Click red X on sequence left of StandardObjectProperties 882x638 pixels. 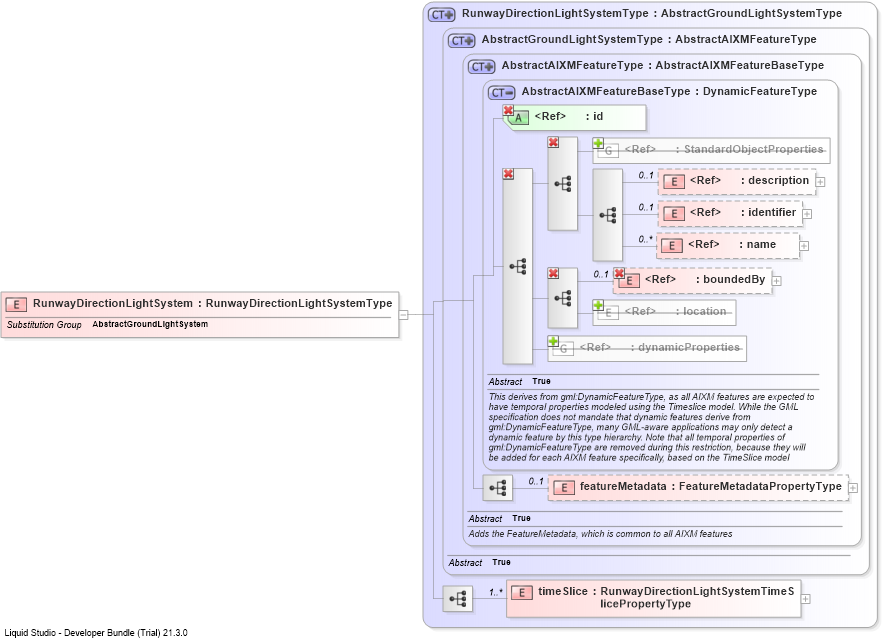553,143
